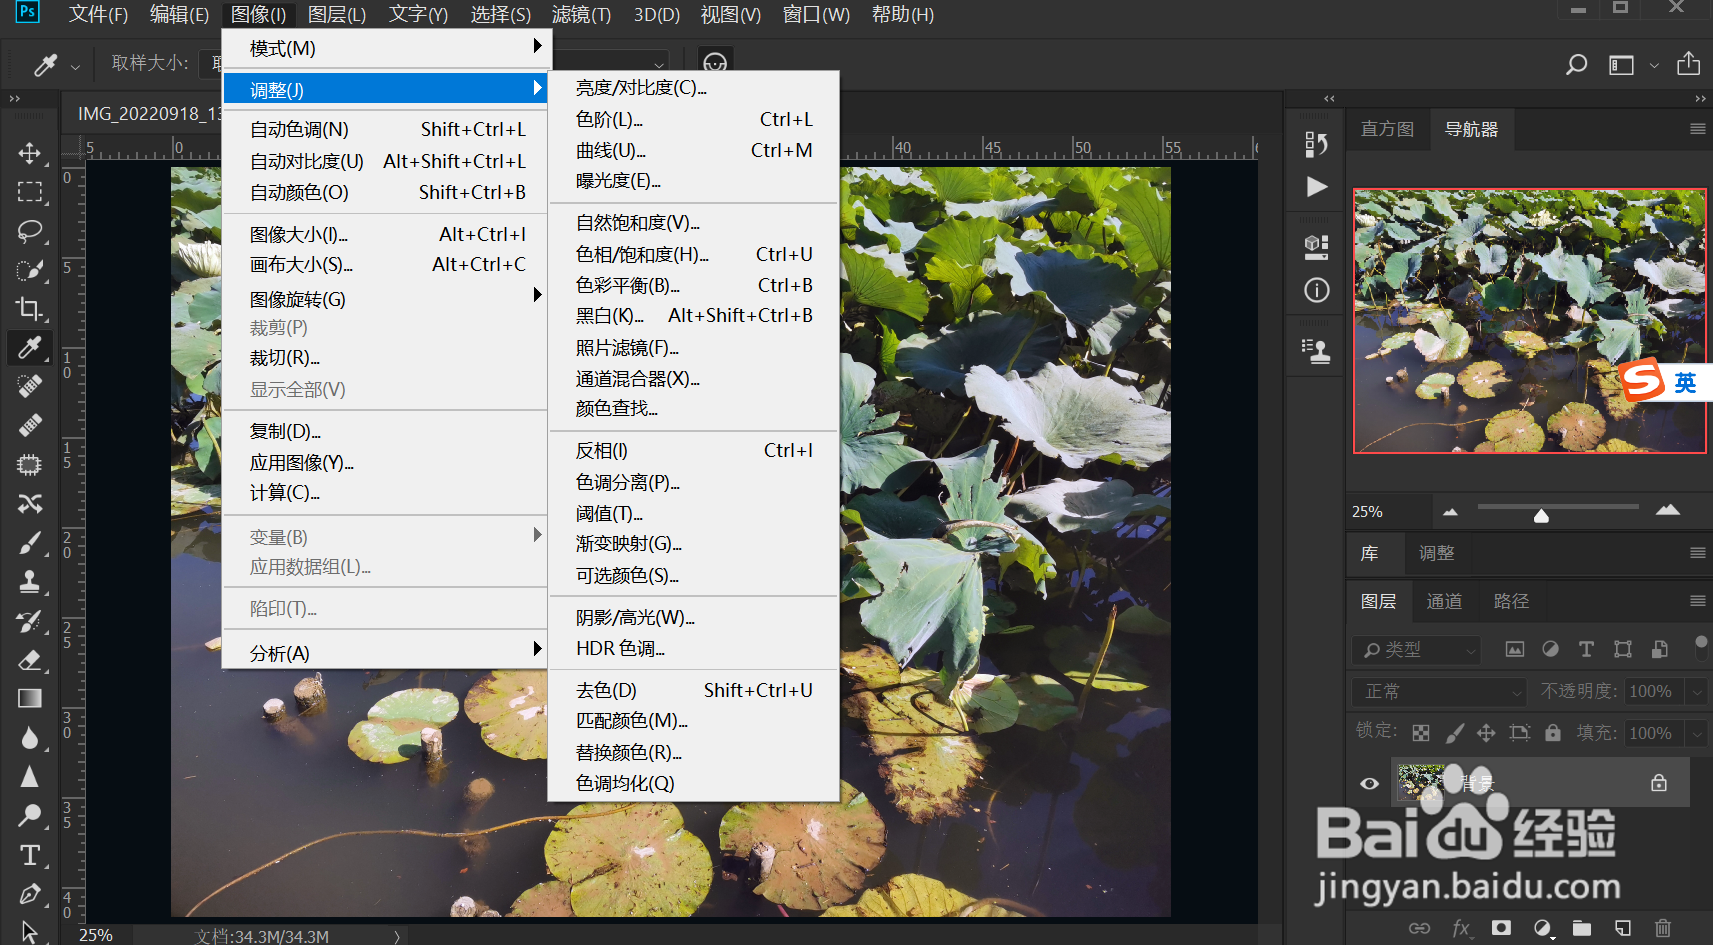Switch to the 通道 tab
The width and height of the screenshot is (1713, 945).
(x=1444, y=601)
